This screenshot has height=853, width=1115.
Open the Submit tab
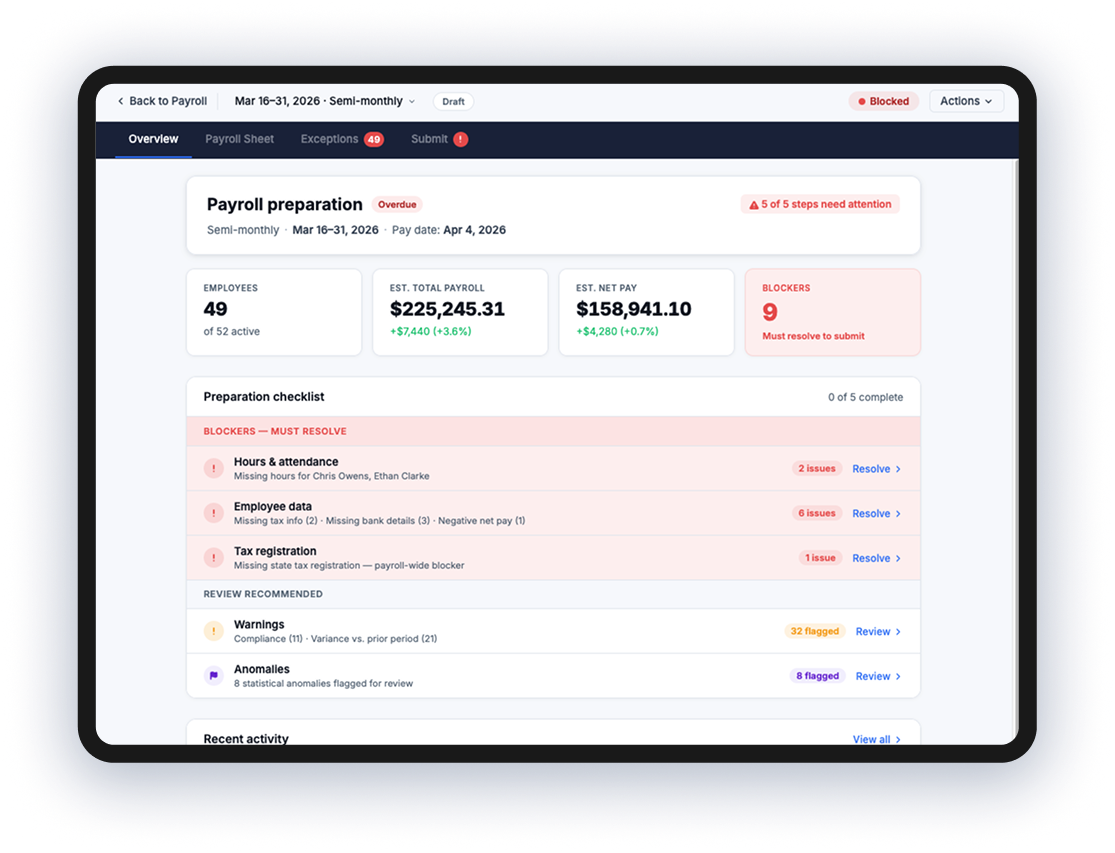point(439,139)
